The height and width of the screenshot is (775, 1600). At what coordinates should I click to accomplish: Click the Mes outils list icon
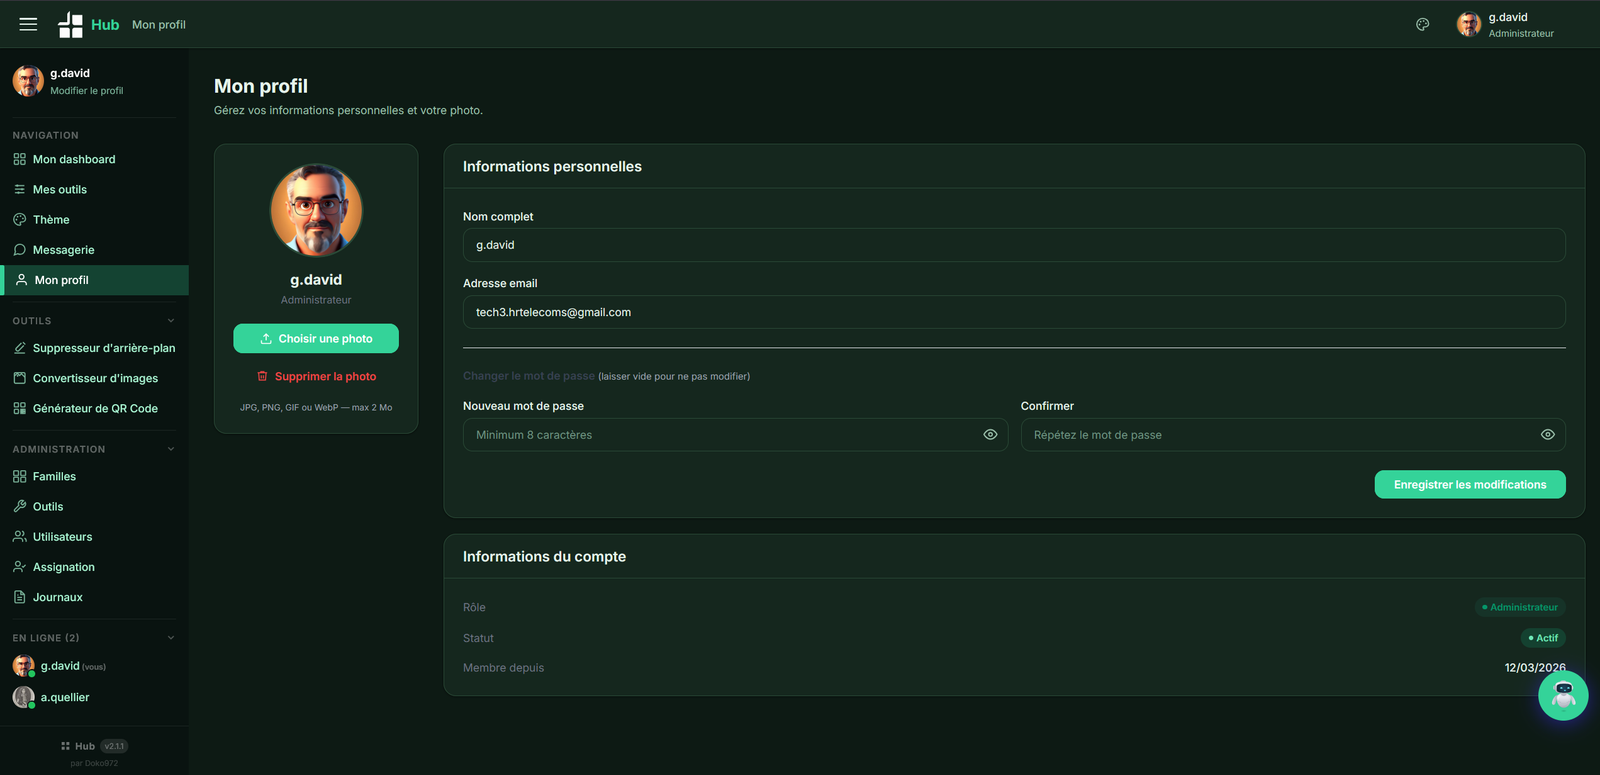tap(20, 189)
